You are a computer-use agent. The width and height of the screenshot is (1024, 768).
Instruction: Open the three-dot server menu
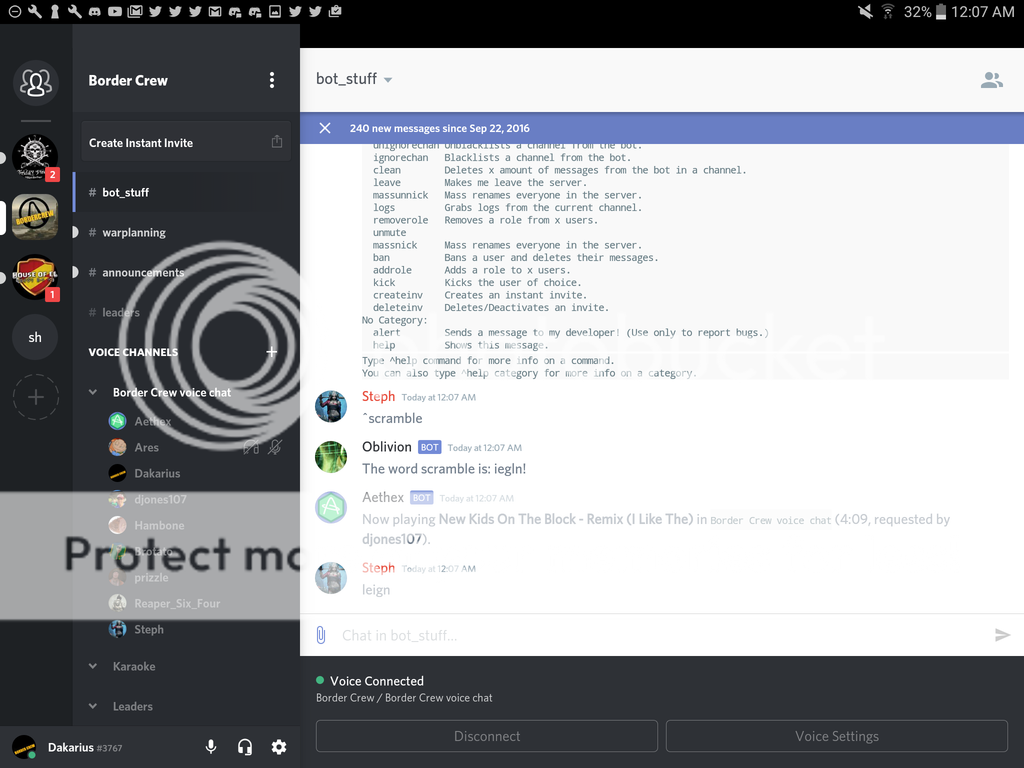(271, 80)
